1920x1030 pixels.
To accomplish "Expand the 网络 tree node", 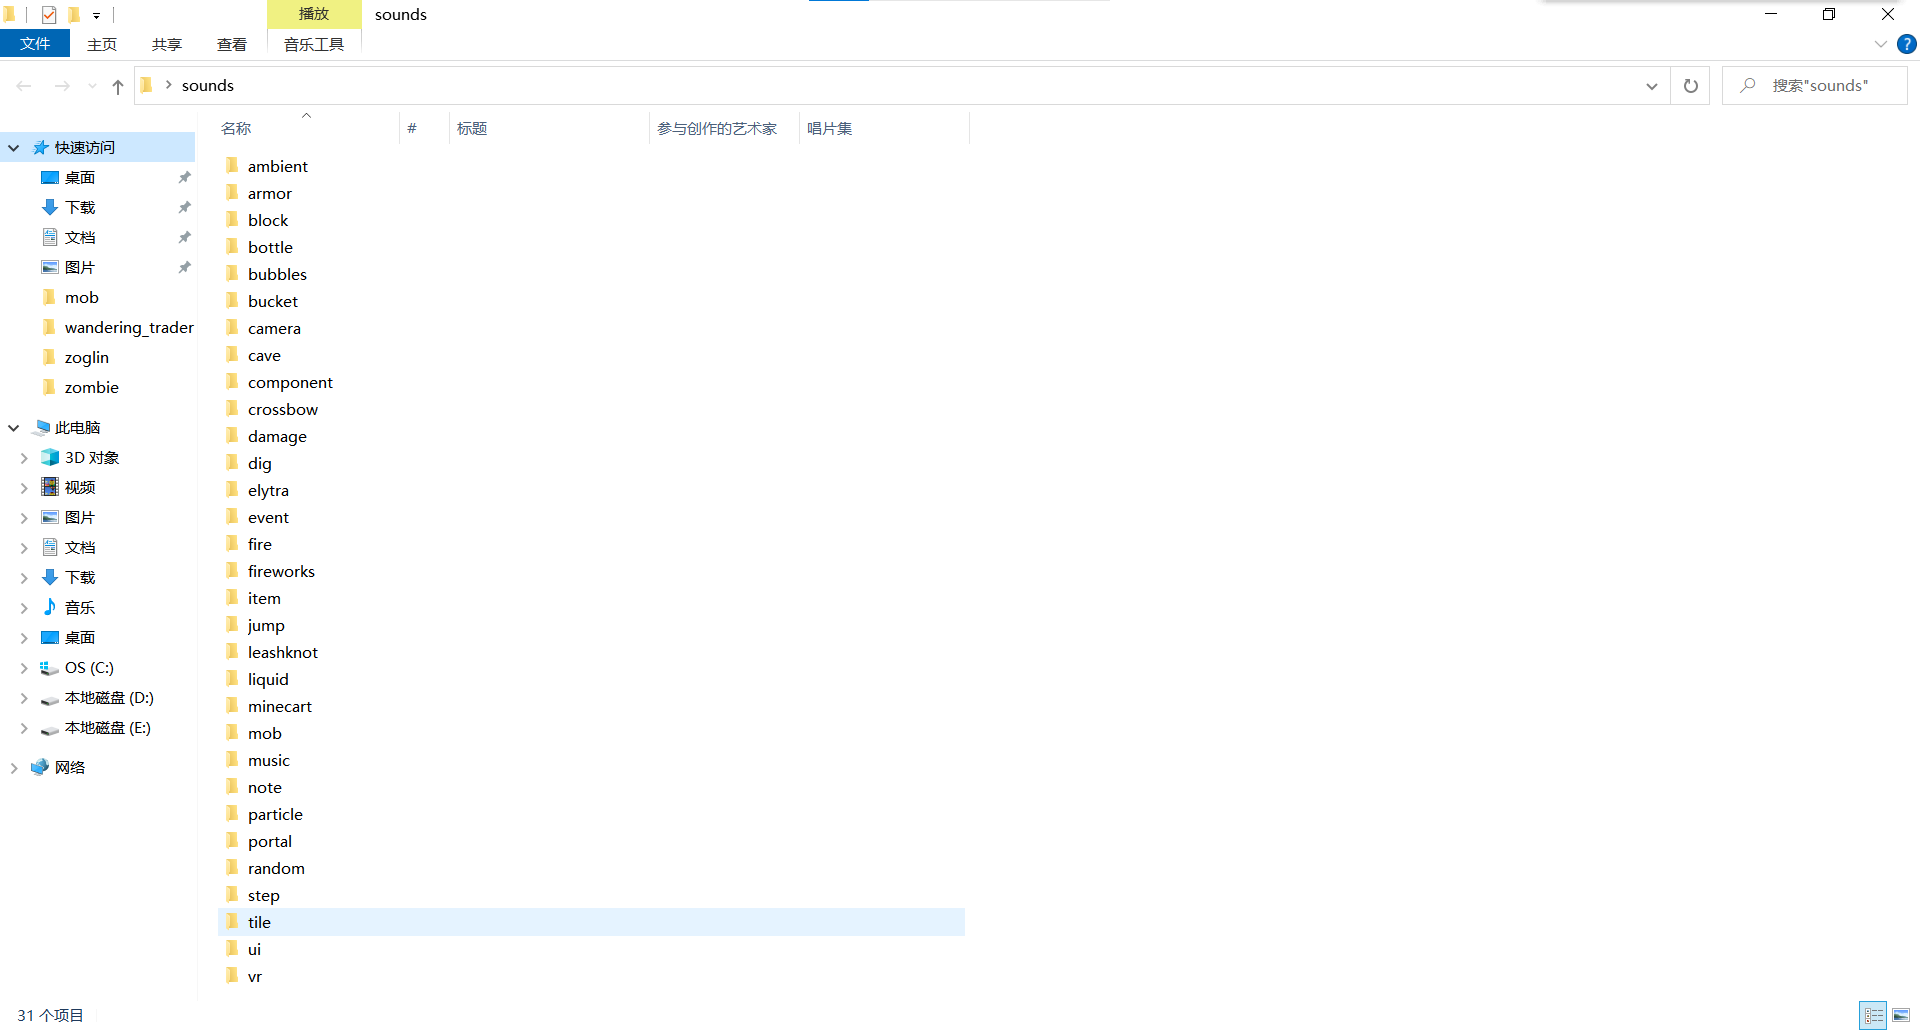I will (14, 768).
